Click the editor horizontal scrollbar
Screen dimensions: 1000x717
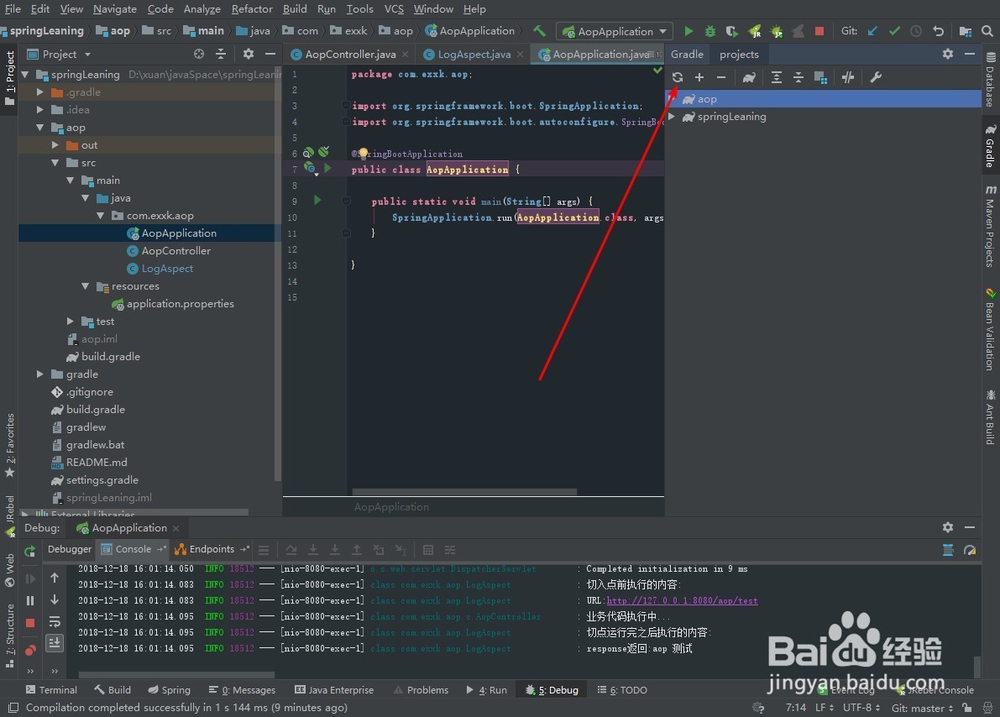coord(464,492)
